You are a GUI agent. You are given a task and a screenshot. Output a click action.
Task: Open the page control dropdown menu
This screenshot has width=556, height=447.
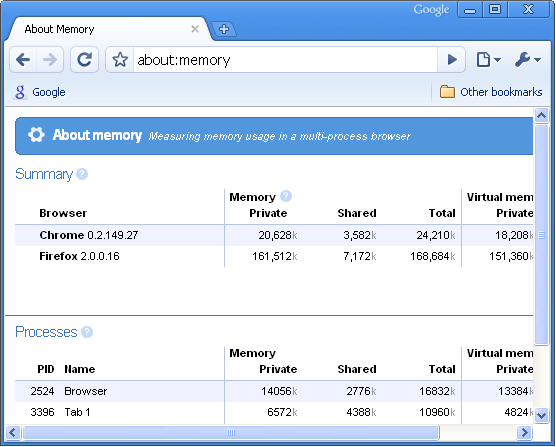click(488, 60)
